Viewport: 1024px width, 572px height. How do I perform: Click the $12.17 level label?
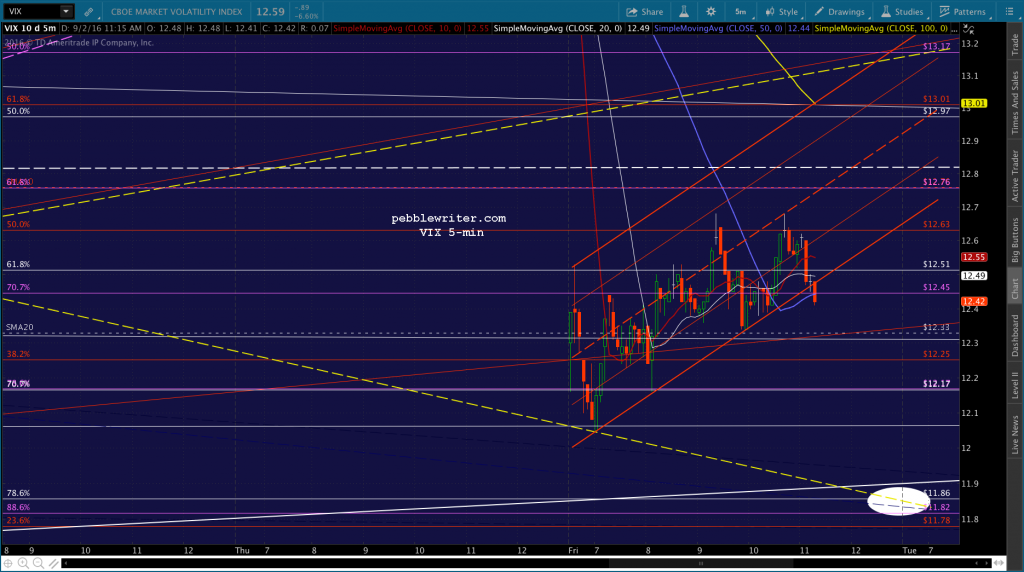936,384
